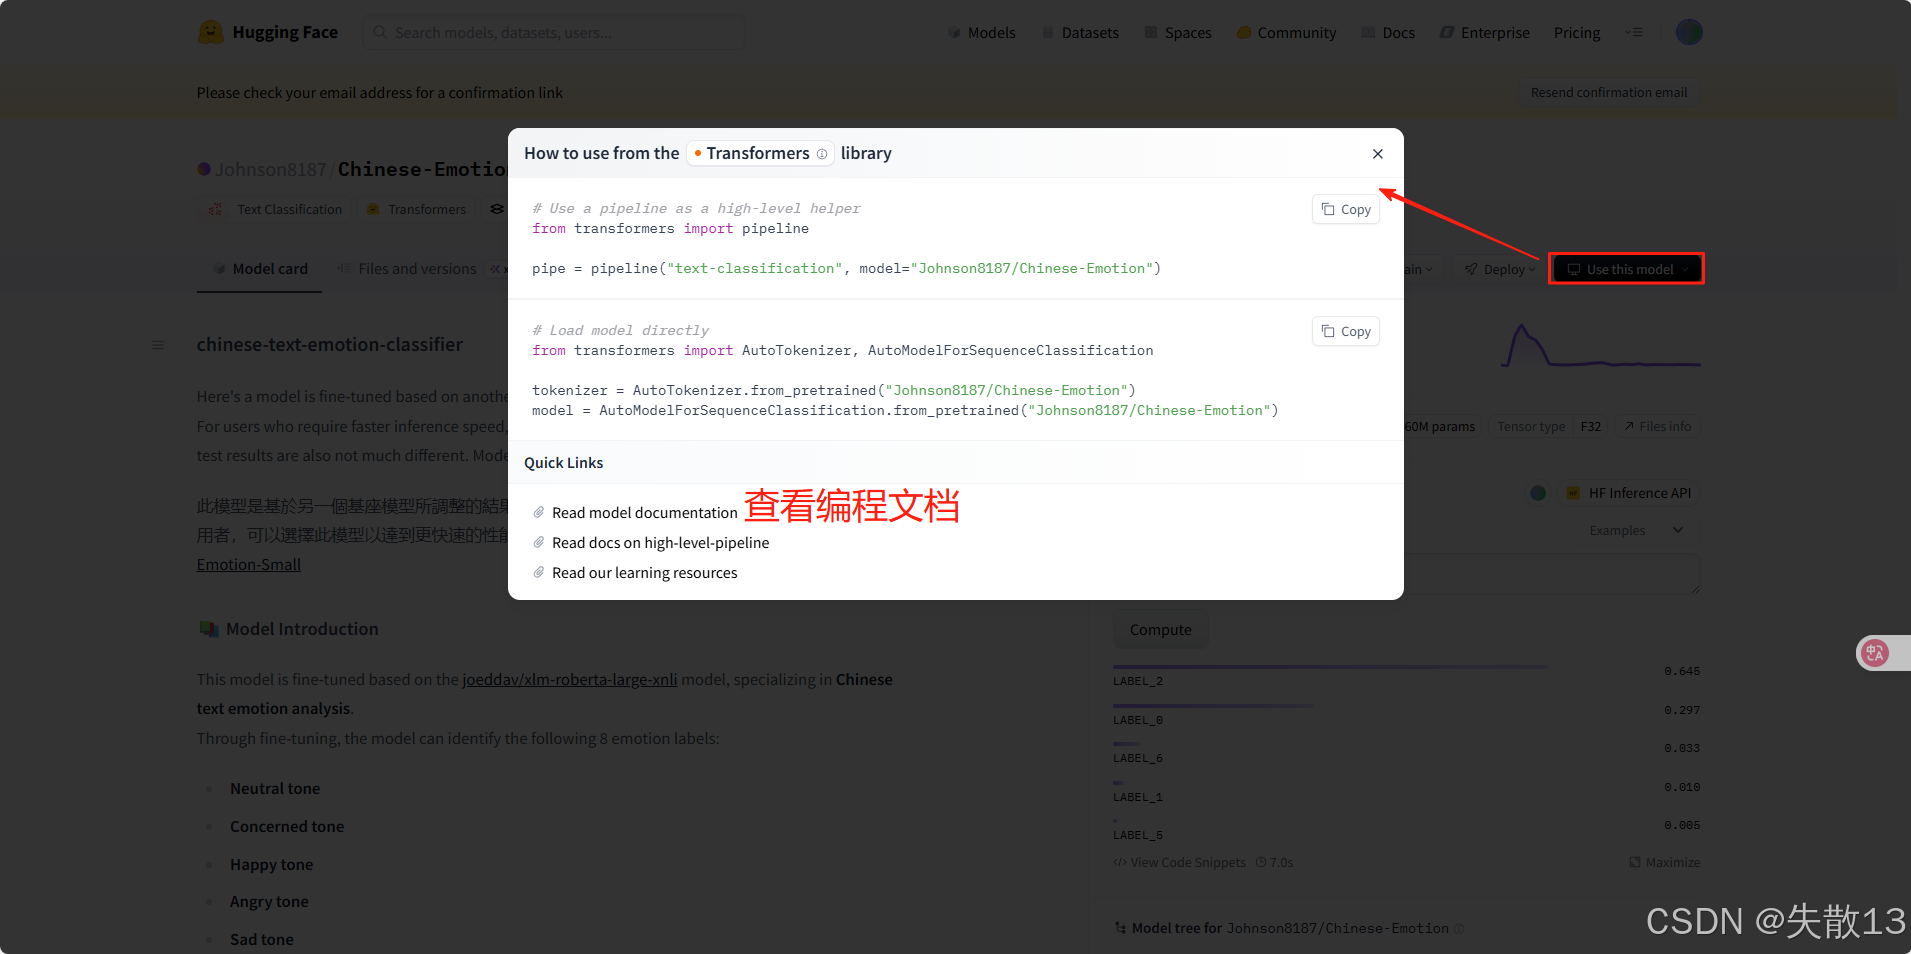Click paperclip icon beside Read model documentation
This screenshot has height=954, width=1911.
tap(539, 512)
